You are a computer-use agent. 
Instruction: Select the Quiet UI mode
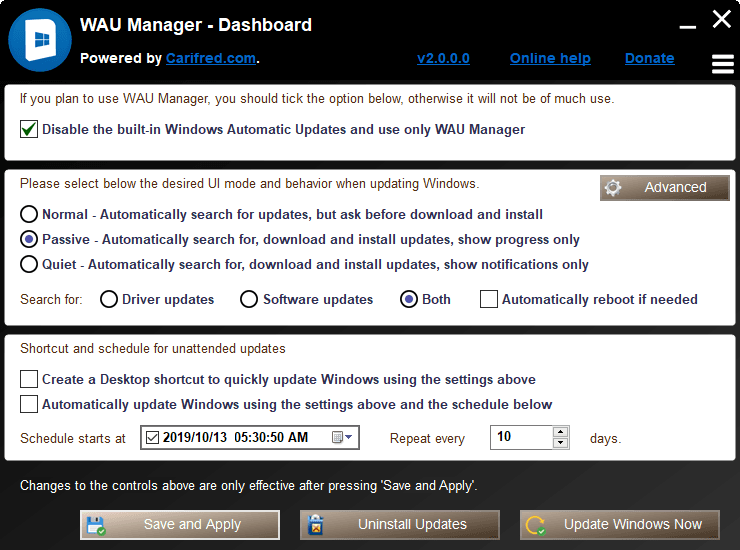[x=29, y=264]
